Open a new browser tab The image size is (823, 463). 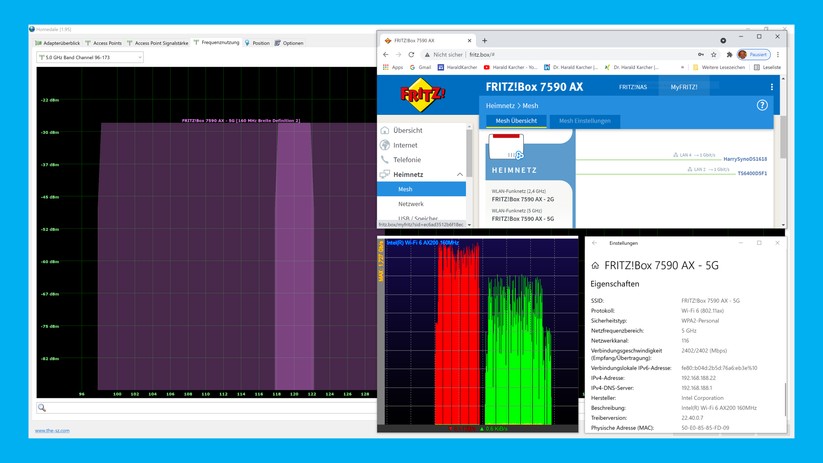(x=484, y=40)
